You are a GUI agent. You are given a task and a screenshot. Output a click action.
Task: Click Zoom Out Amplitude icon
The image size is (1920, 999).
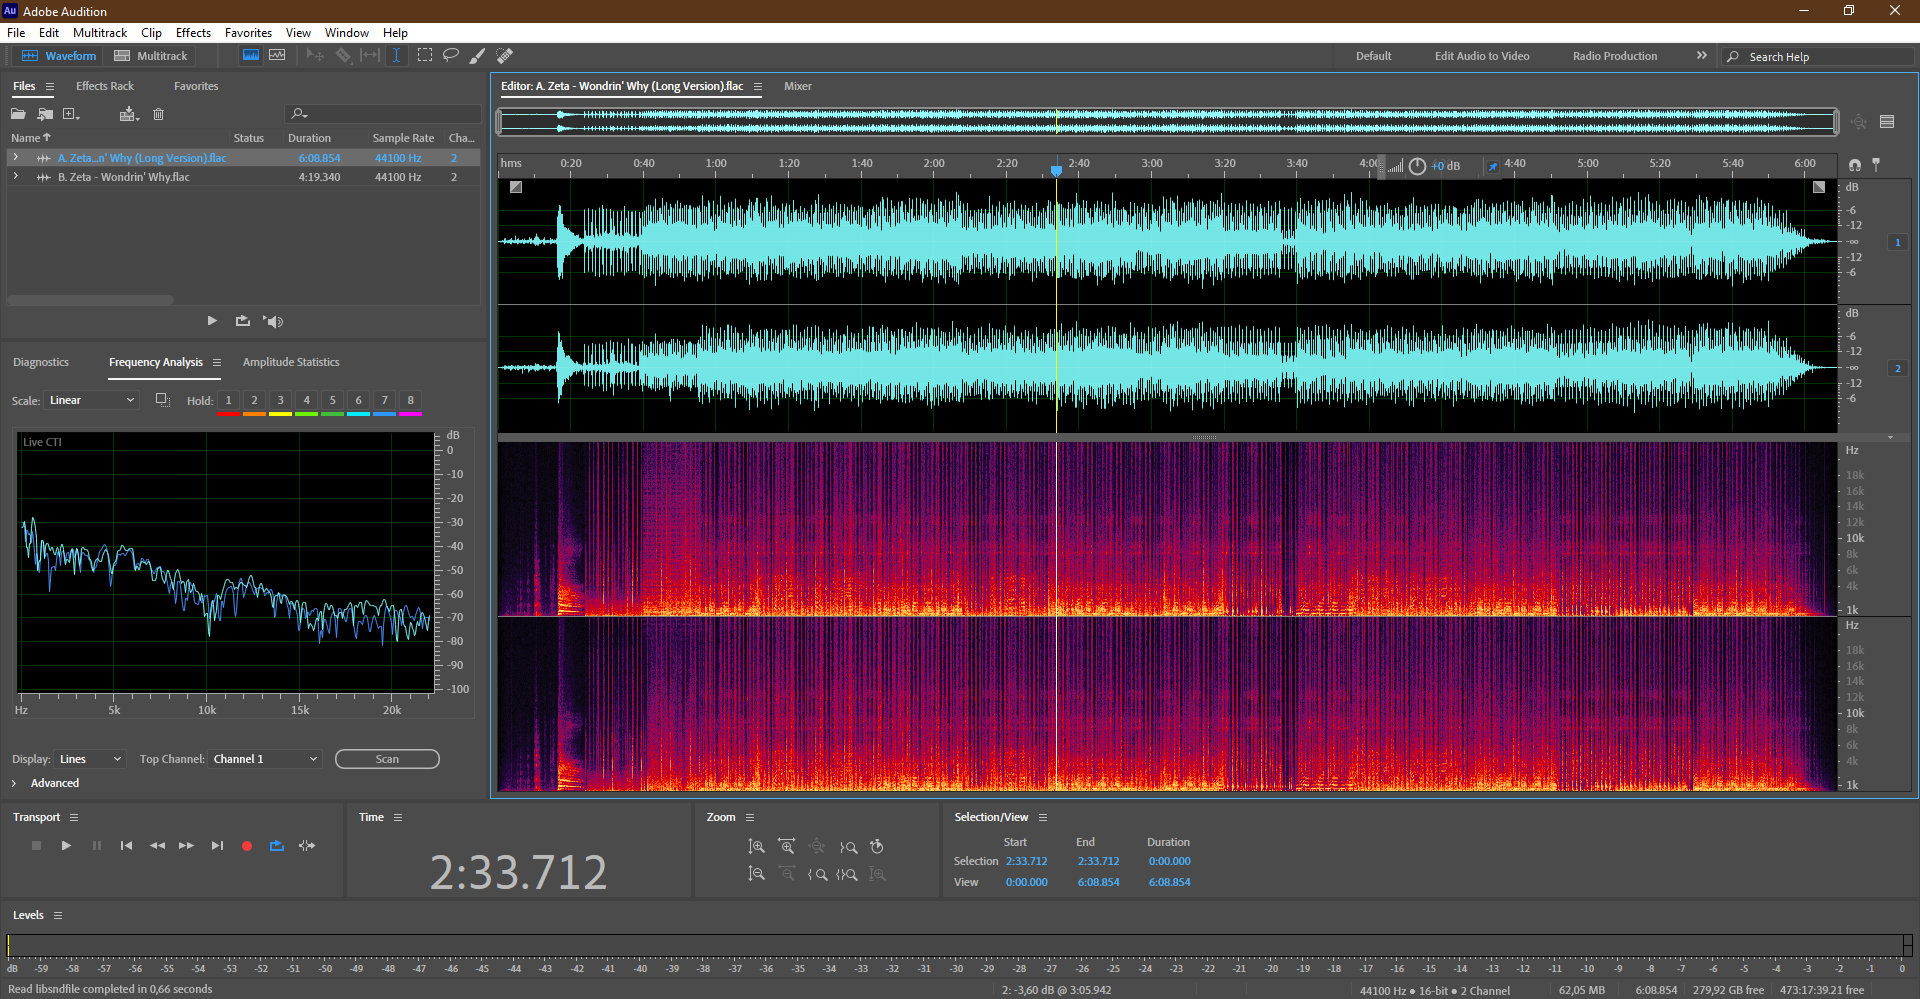point(757,874)
